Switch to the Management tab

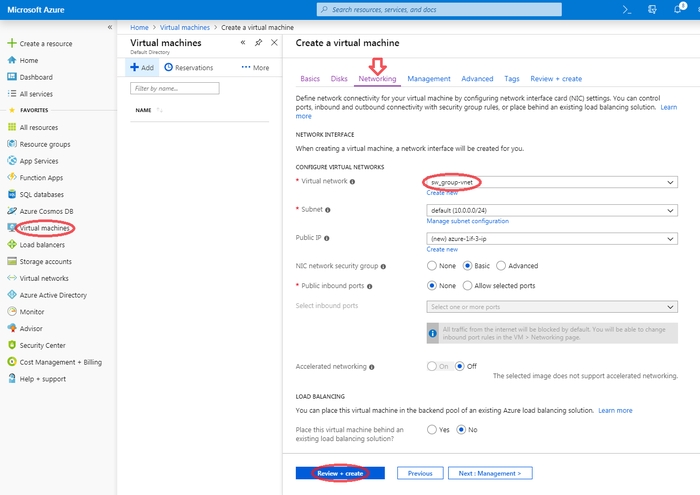[x=428, y=78]
